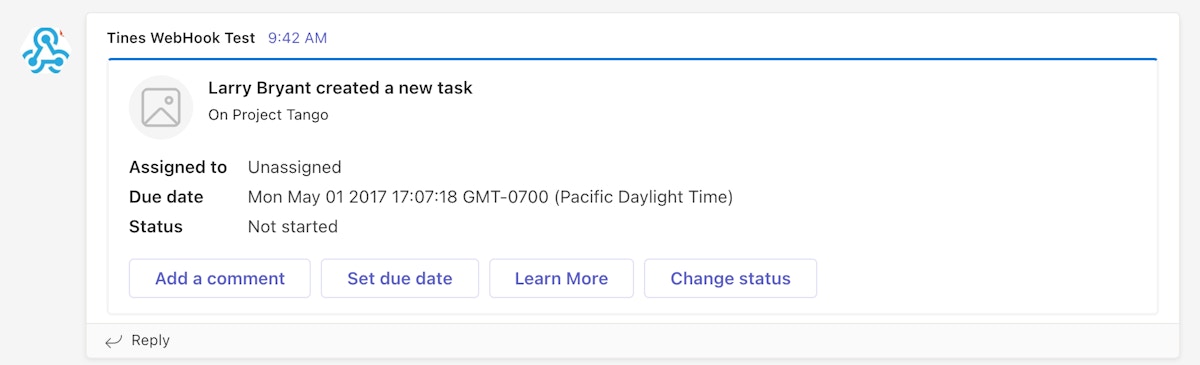This screenshot has height=365, width=1200.
Task: Click the Tines webhook avatar icon
Action: [46, 50]
